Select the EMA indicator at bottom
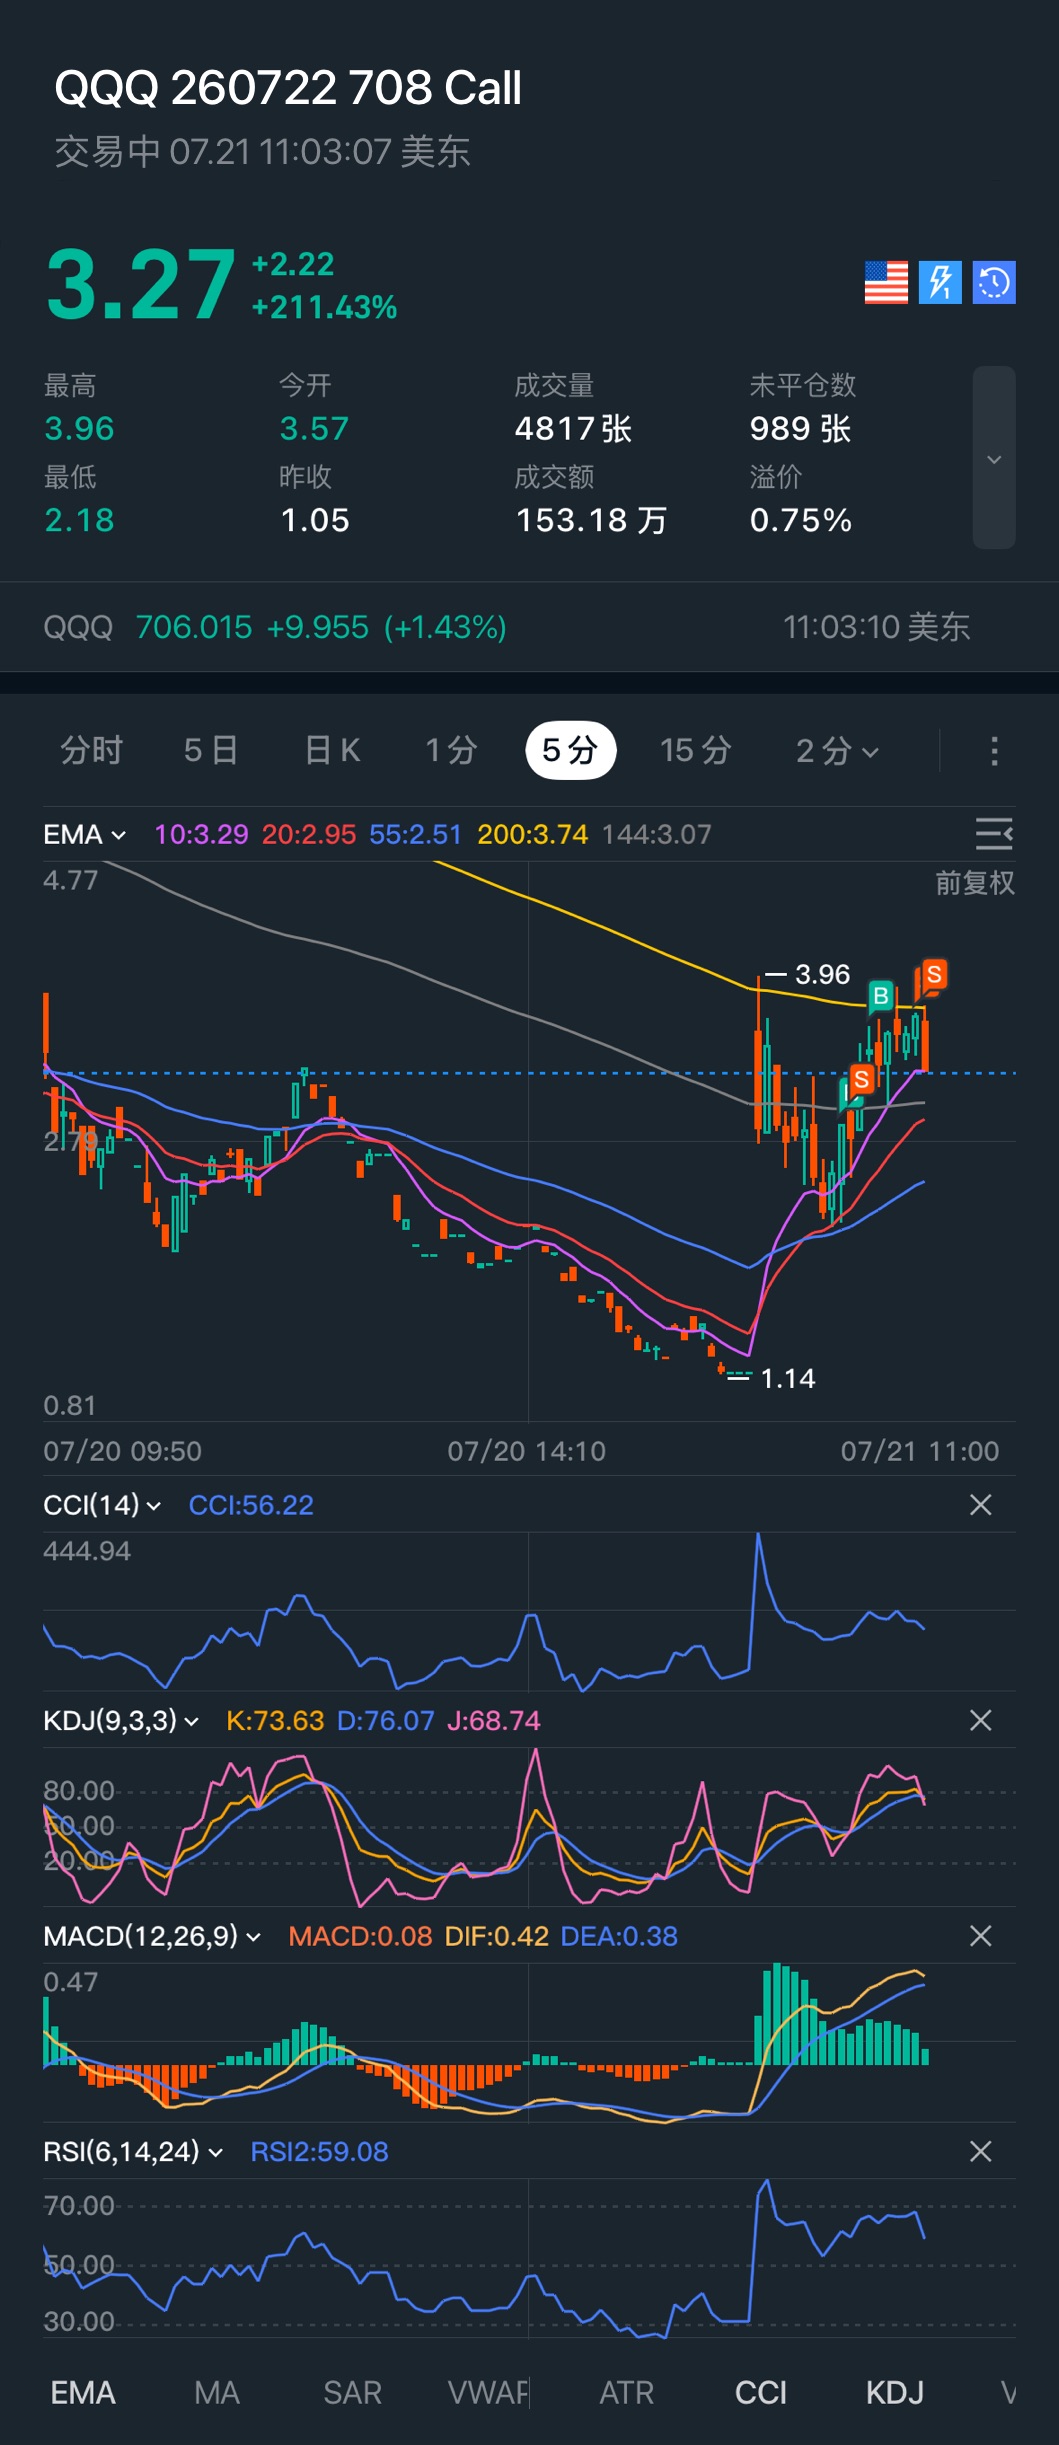Screen dimensions: 1059x2445 point(83,2393)
